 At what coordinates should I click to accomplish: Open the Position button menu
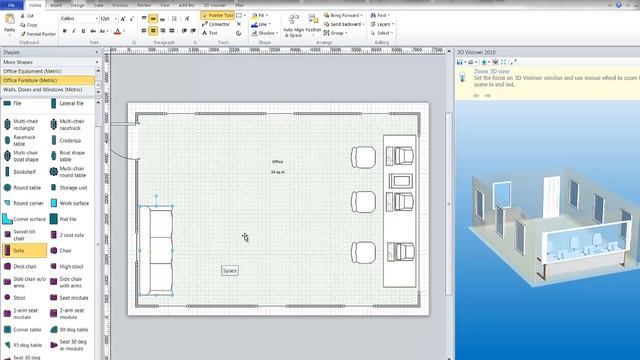313,25
